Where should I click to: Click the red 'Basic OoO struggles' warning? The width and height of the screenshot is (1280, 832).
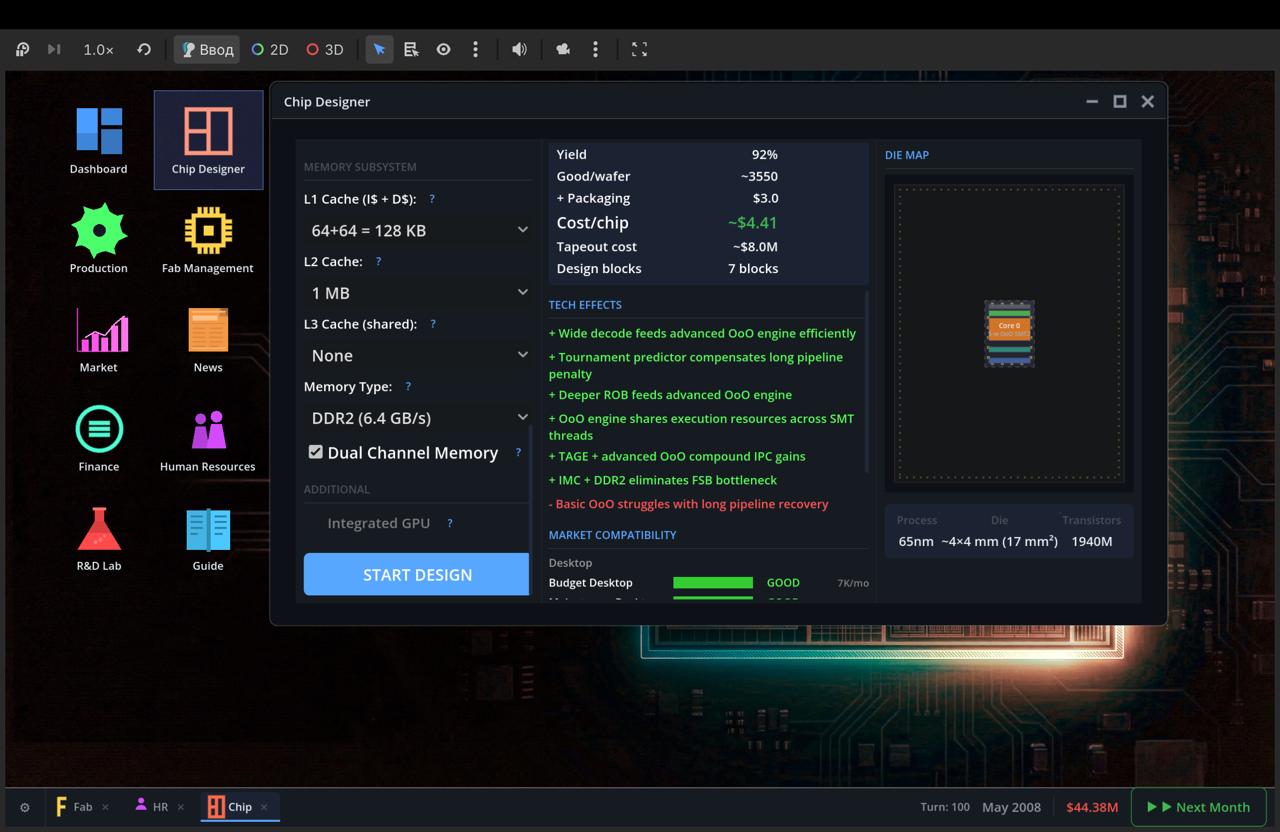pos(688,504)
